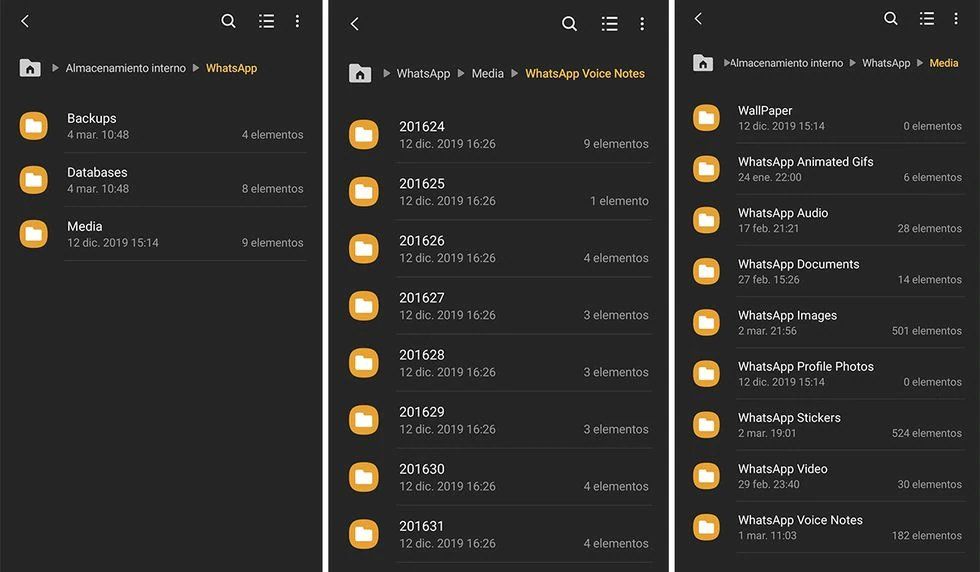Tap the search icon in the left WhatsApp panel

tap(228, 21)
